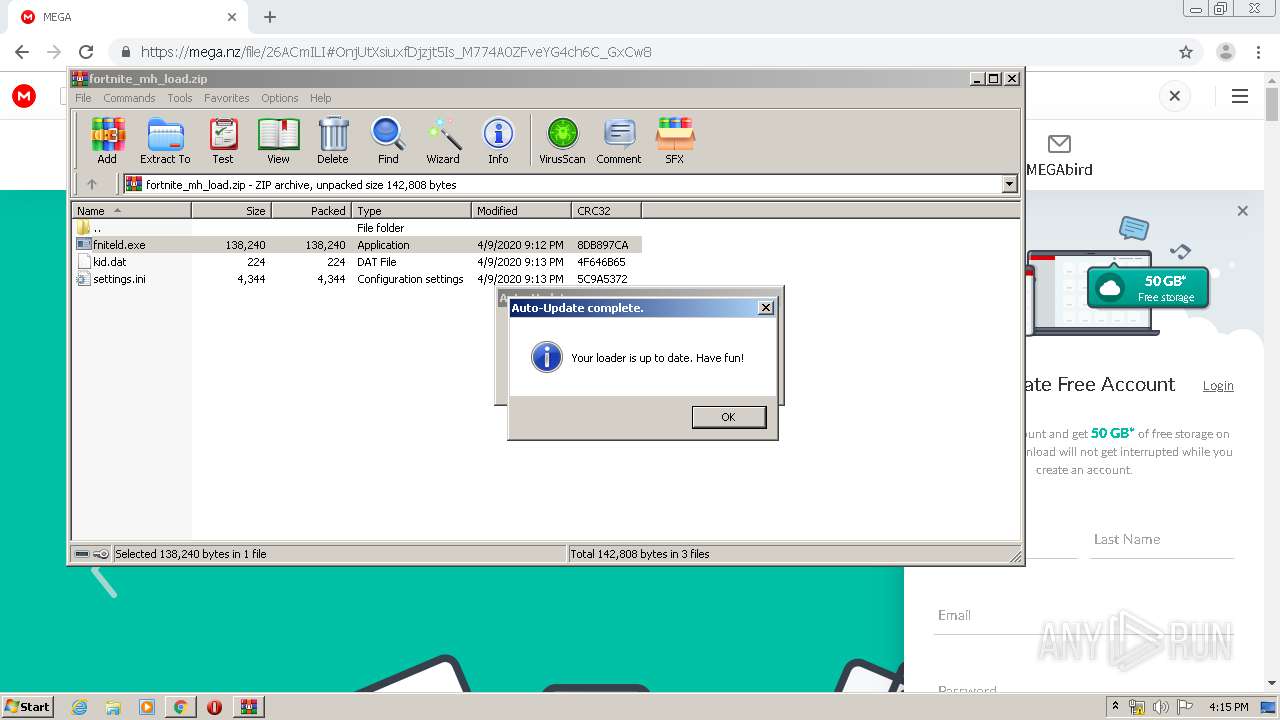Go up one folder level arrow
The width and height of the screenshot is (1280, 720).
coord(92,184)
